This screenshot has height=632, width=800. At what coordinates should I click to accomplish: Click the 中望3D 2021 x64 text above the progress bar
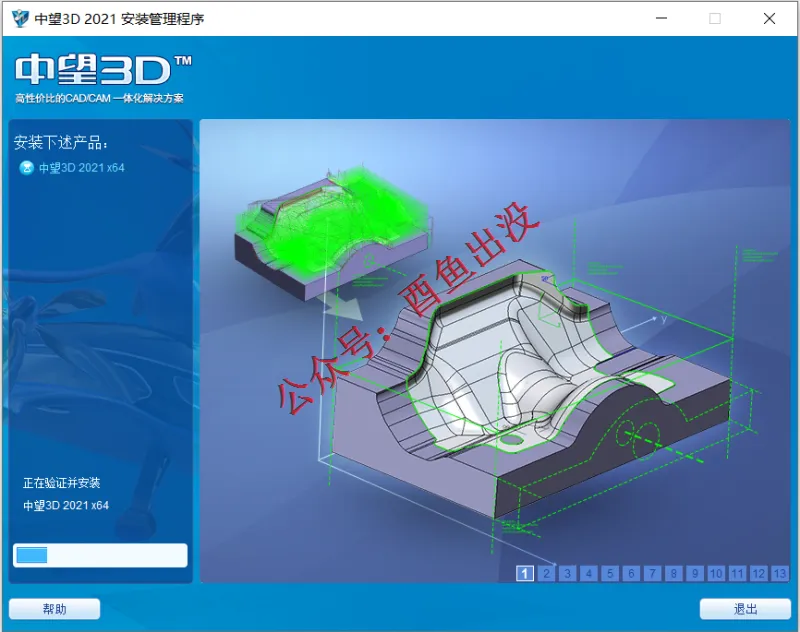pos(66,505)
